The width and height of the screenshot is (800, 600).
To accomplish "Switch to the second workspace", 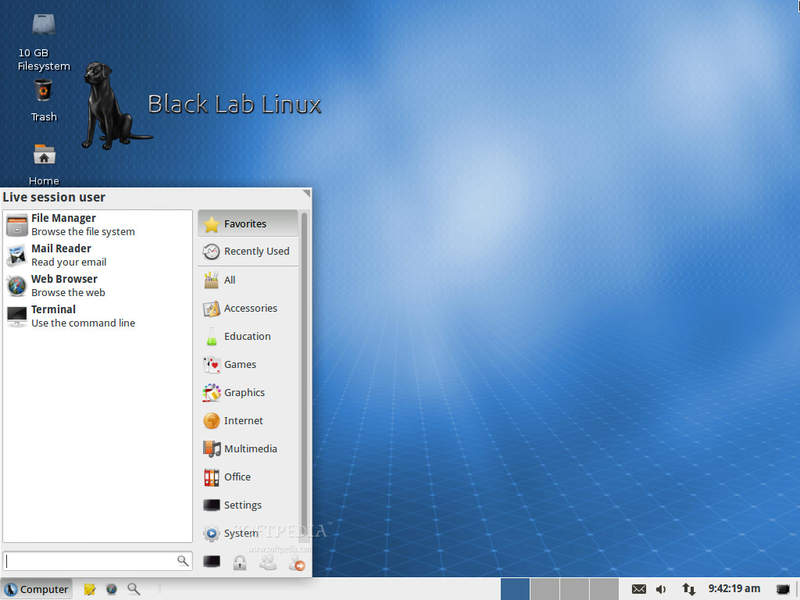I will click(545, 589).
